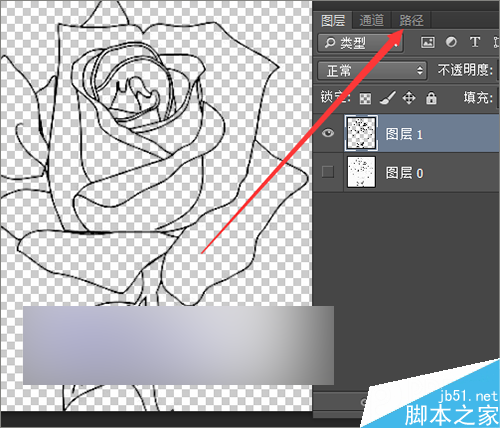
Task: Enable lock position move icon
Action: [409, 98]
